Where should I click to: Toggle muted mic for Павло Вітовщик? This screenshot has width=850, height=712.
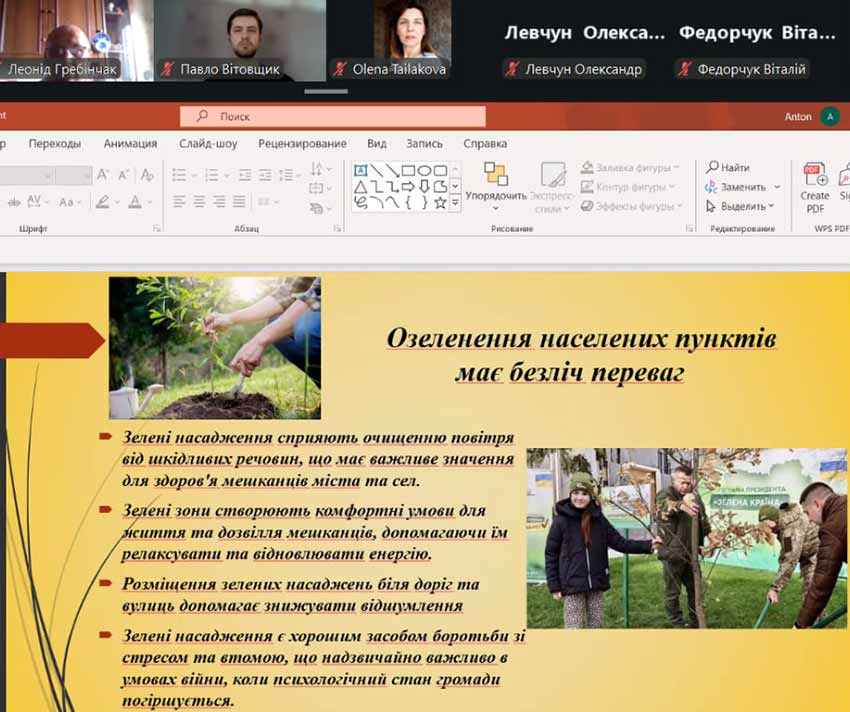tap(169, 69)
